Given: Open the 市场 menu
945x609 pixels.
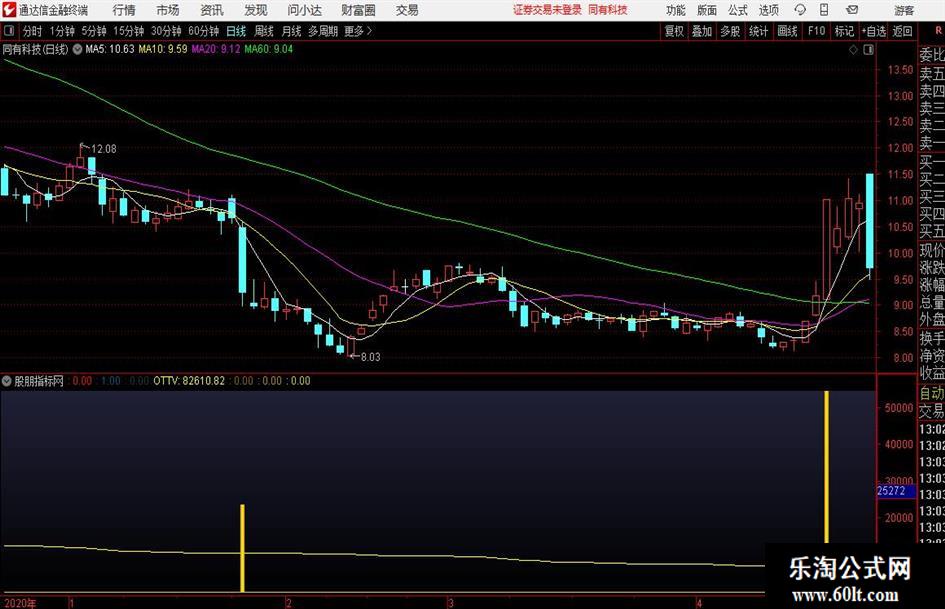Looking at the screenshot, I should click(x=168, y=10).
